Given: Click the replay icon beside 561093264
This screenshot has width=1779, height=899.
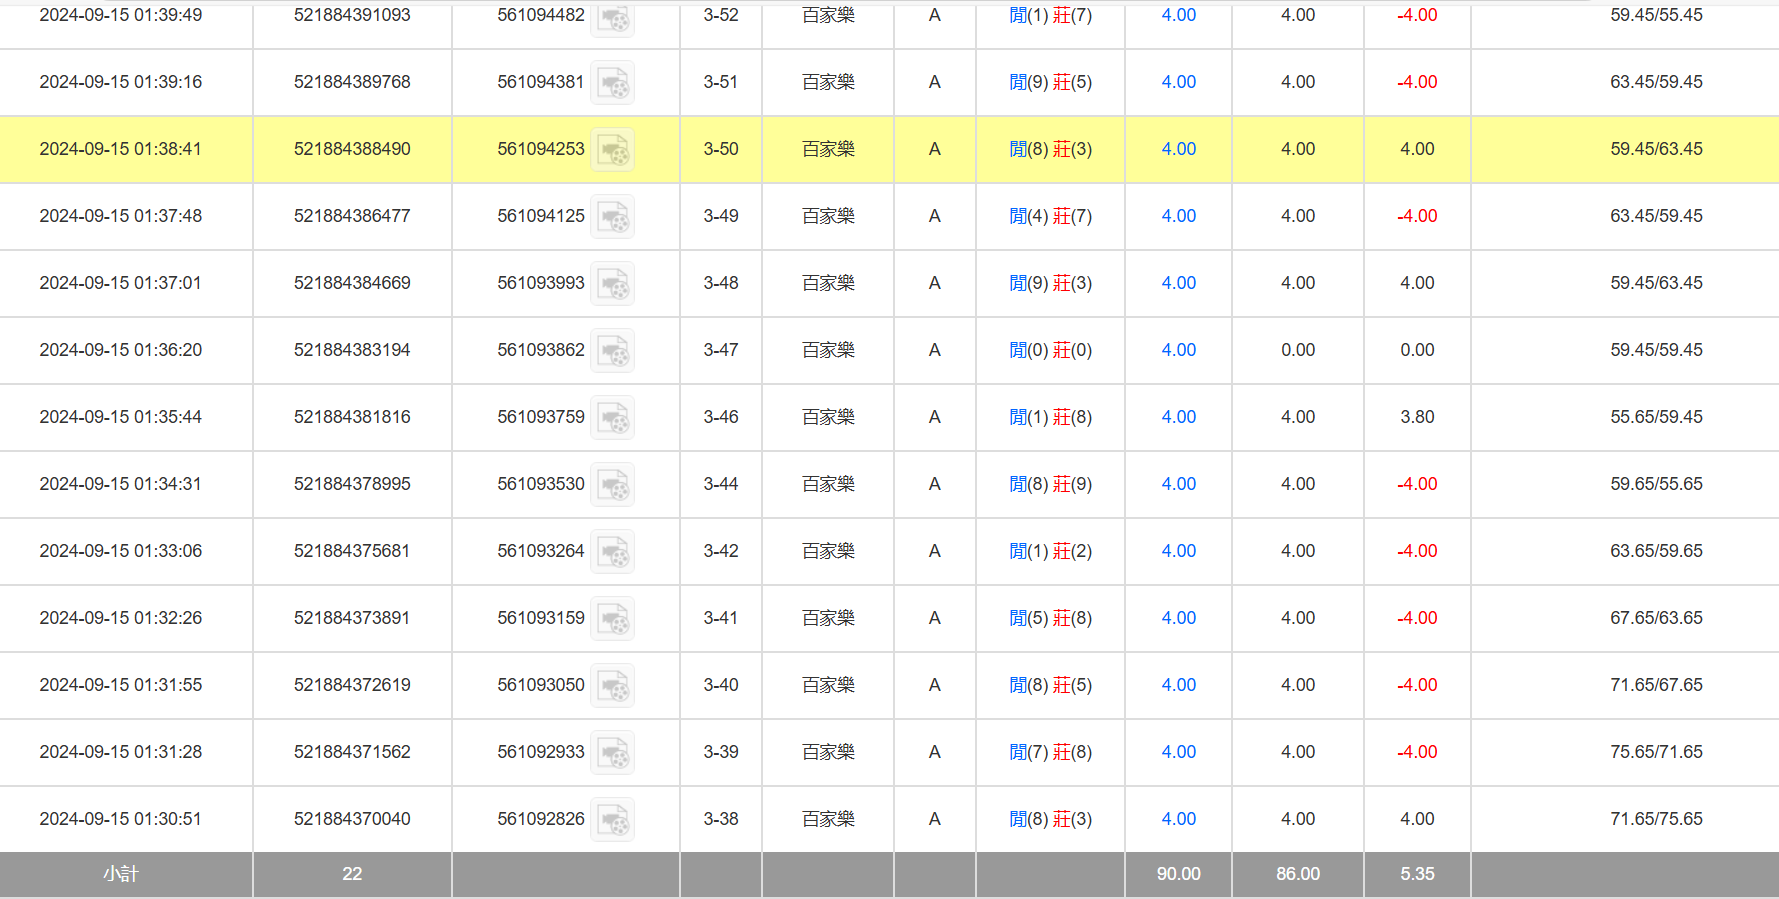Looking at the screenshot, I should [x=612, y=552].
